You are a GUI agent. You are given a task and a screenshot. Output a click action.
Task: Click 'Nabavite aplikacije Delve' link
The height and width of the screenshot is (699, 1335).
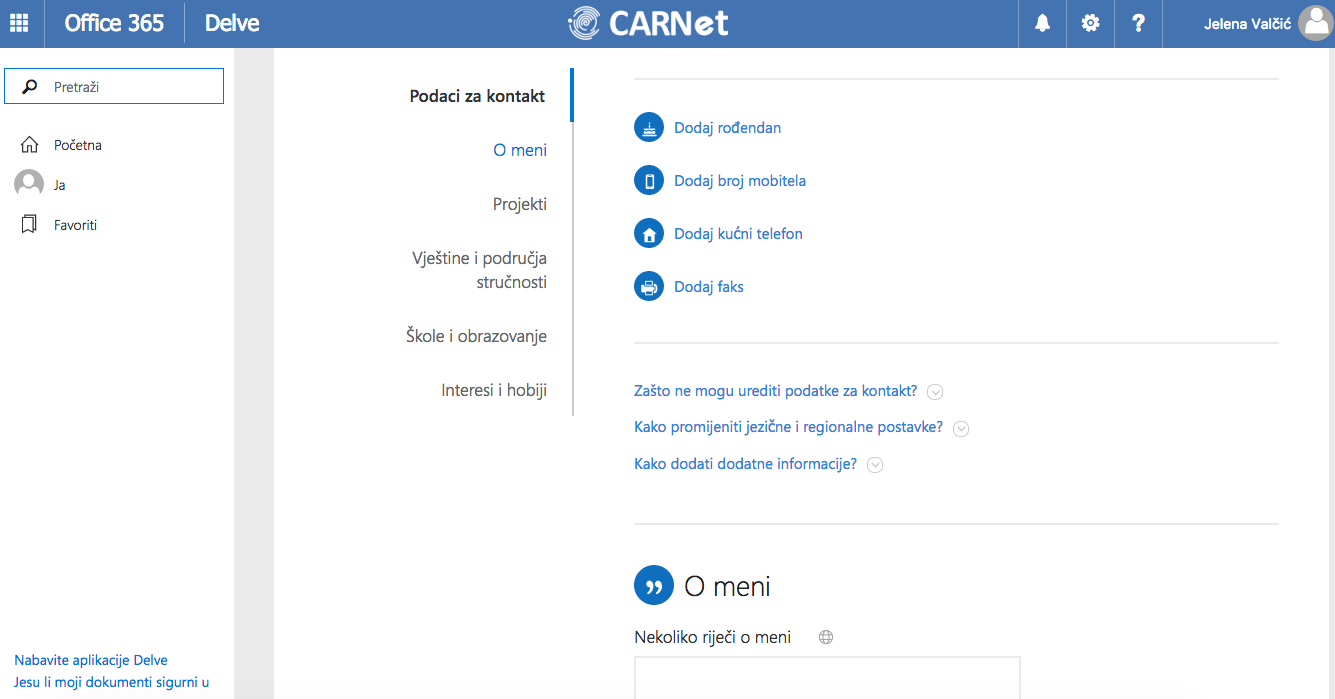[91, 660]
